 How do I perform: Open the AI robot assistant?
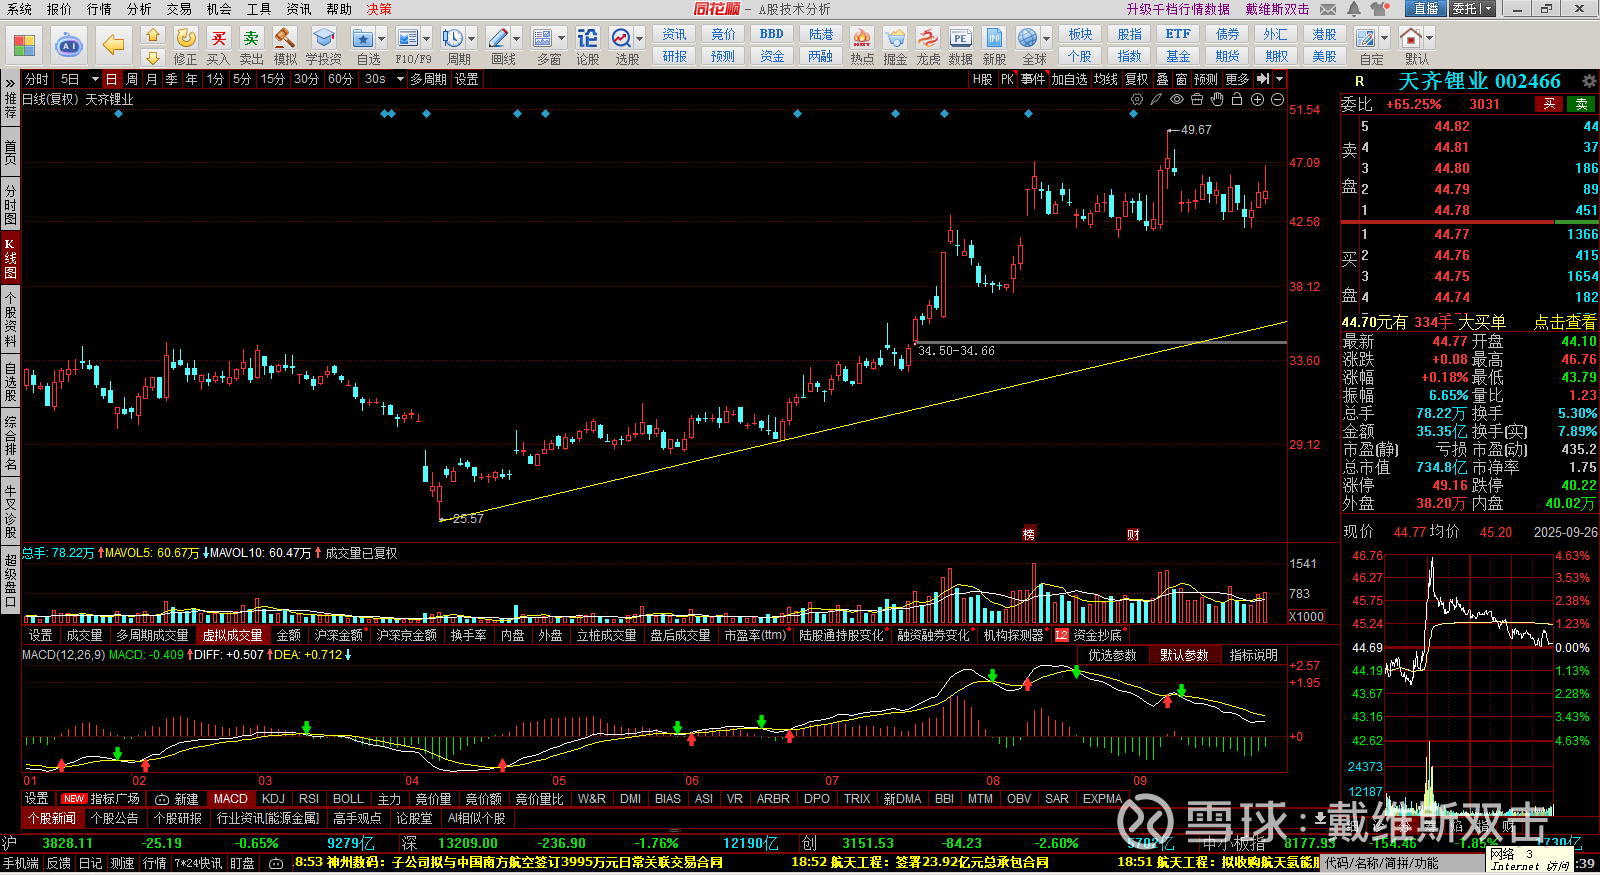pyautogui.click(x=68, y=45)
